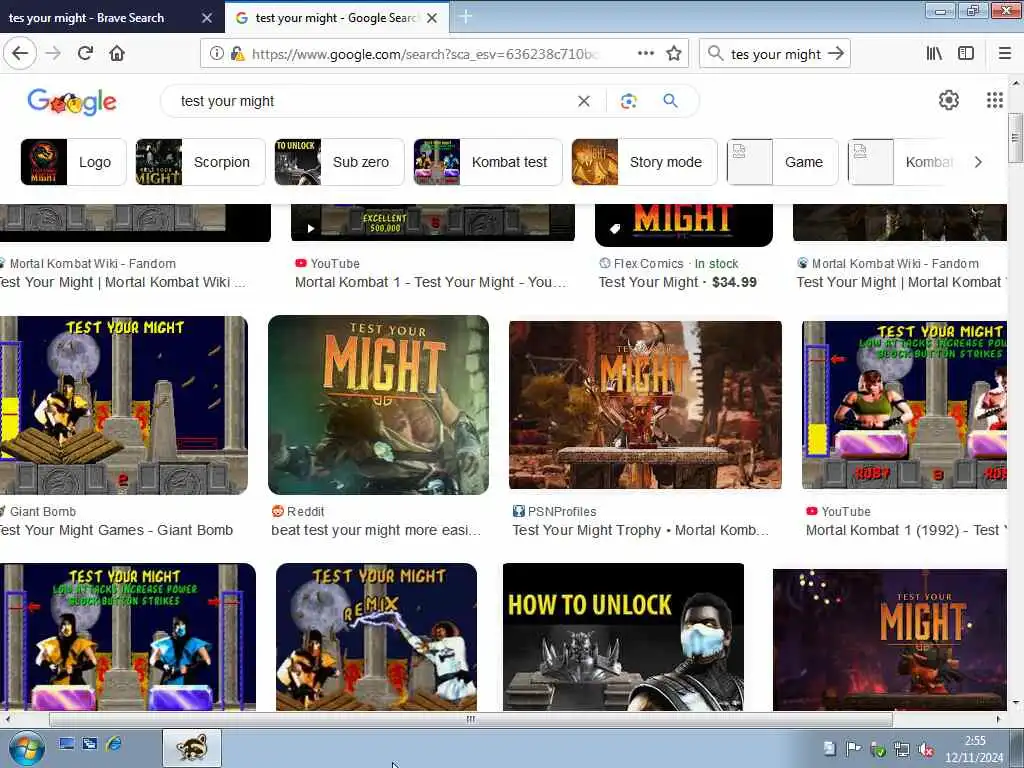1024x768 pixels.
Task: Filter images by Sub zero chip
Action: coord(339,162)
